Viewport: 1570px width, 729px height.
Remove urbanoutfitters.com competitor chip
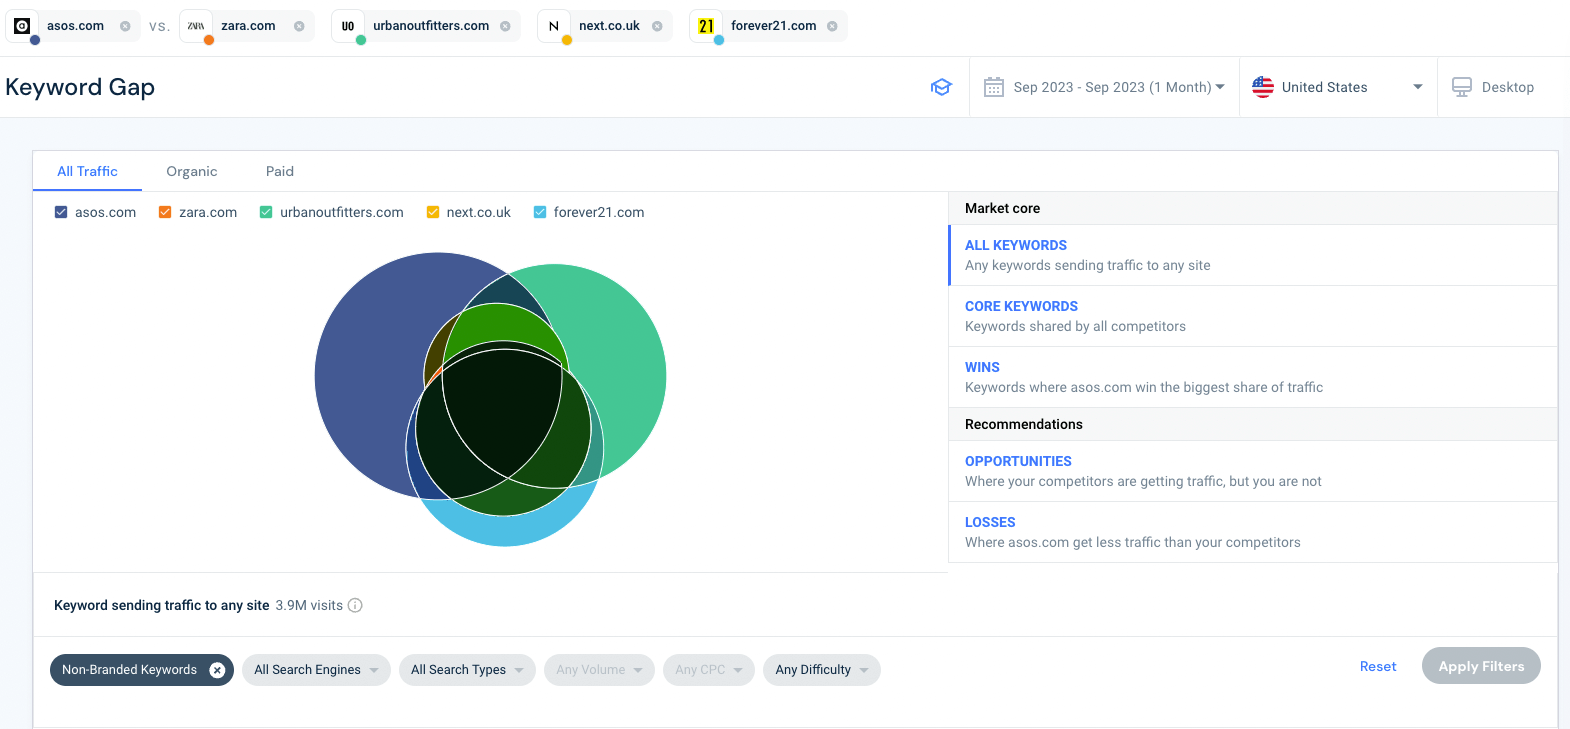click(505, 26)
